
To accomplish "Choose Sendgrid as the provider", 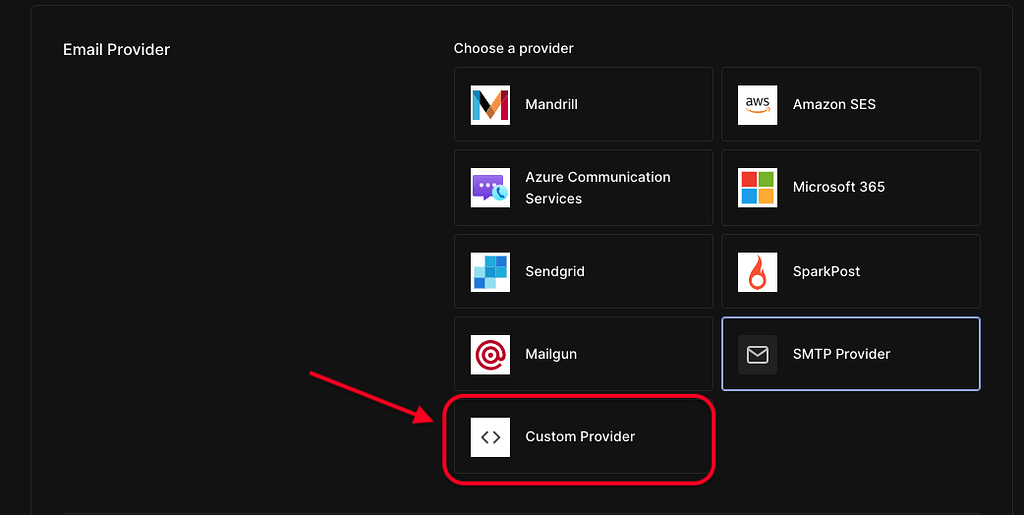I will point(583,272).
